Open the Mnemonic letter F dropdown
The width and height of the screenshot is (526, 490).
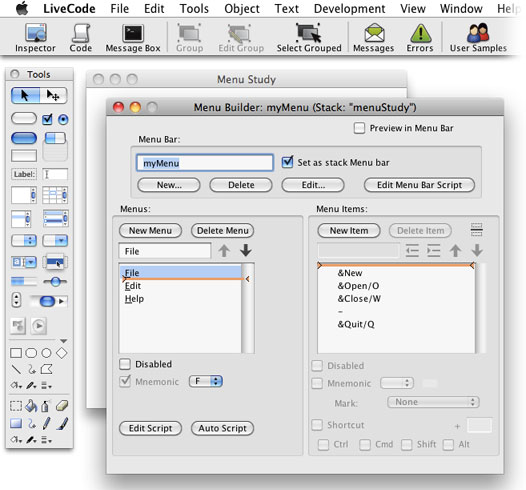pyautogui.click(x=206, y=381)
